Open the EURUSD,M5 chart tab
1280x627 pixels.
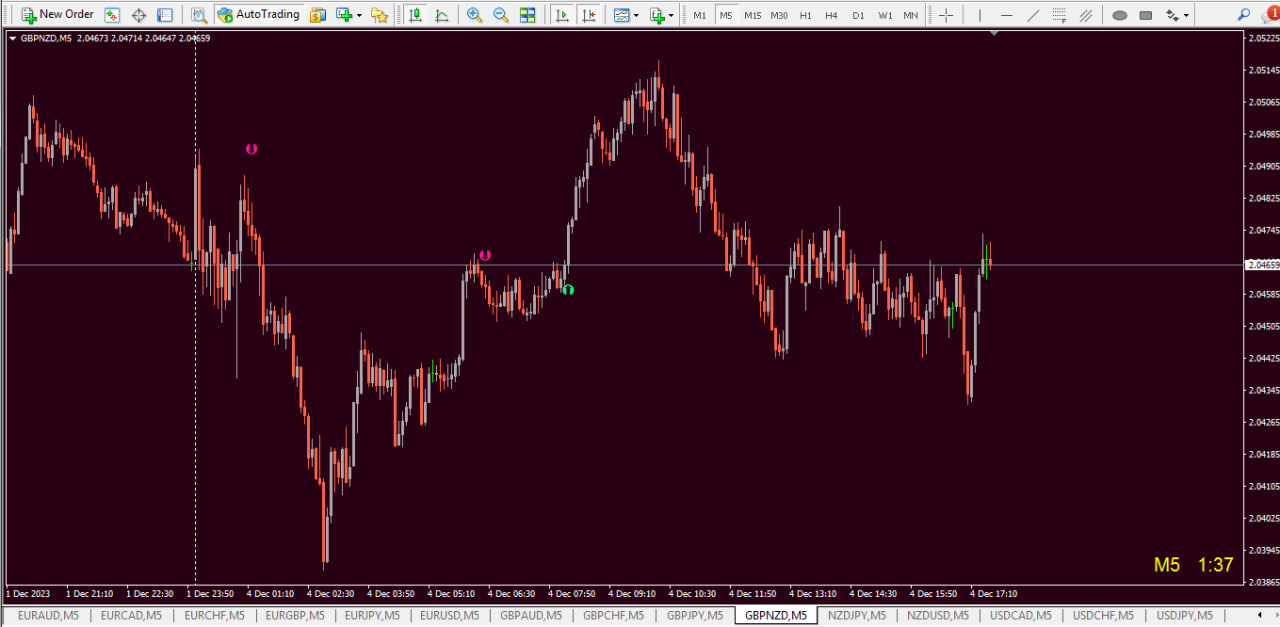pos(450,615)
